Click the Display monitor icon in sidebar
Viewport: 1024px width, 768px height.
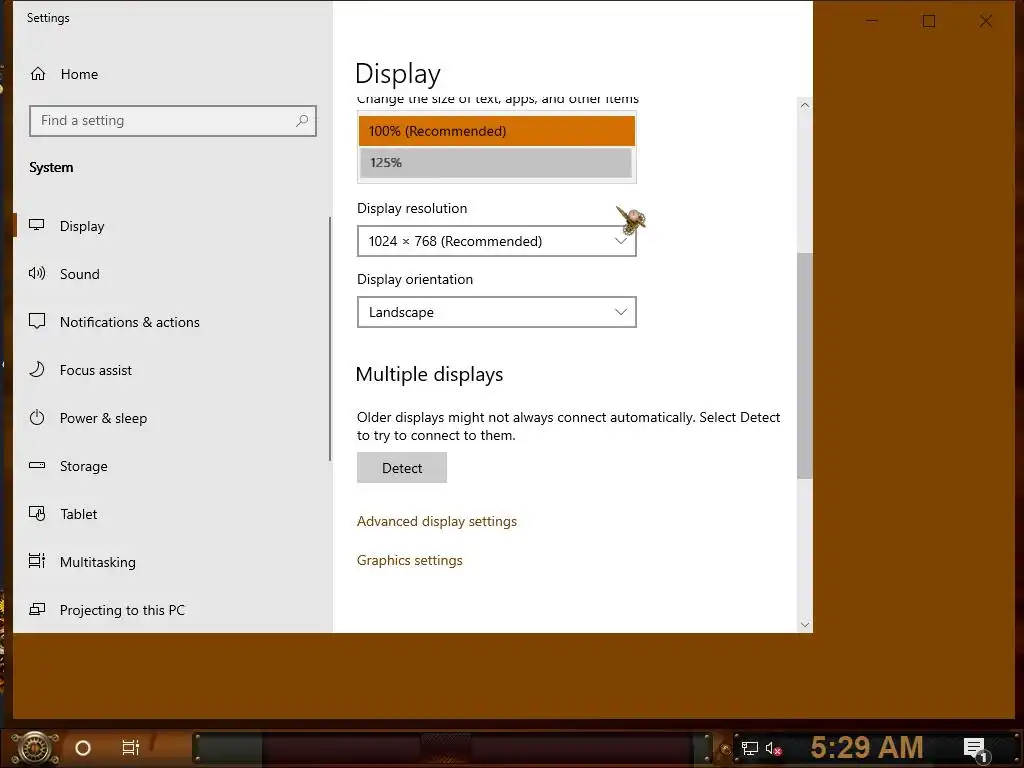37,225
